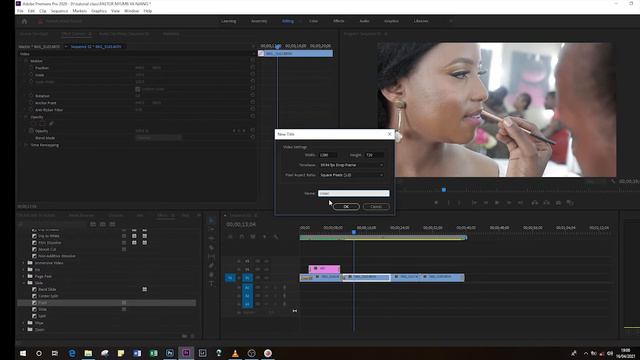640x360 pixels.
Task: Open the Timebase dropdown in New Title dialog
Action: tap(351, 165)
